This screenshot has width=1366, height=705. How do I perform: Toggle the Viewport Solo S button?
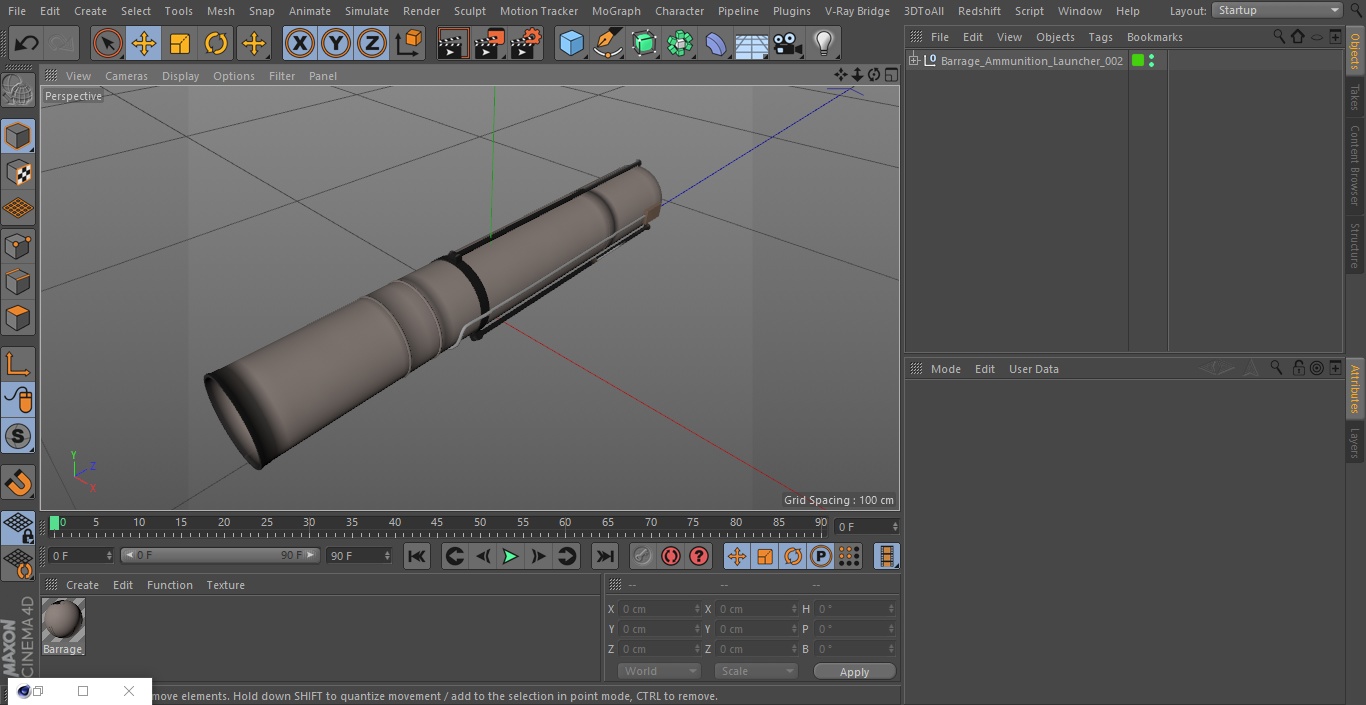18,436
